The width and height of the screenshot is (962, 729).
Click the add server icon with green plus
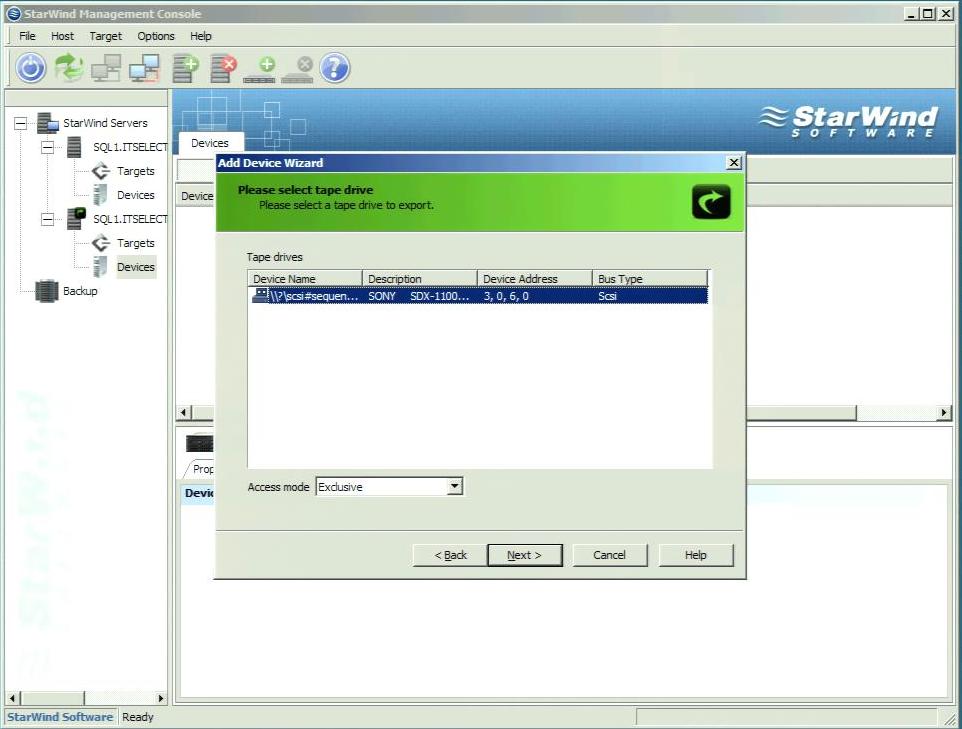[x=185, y=68]
